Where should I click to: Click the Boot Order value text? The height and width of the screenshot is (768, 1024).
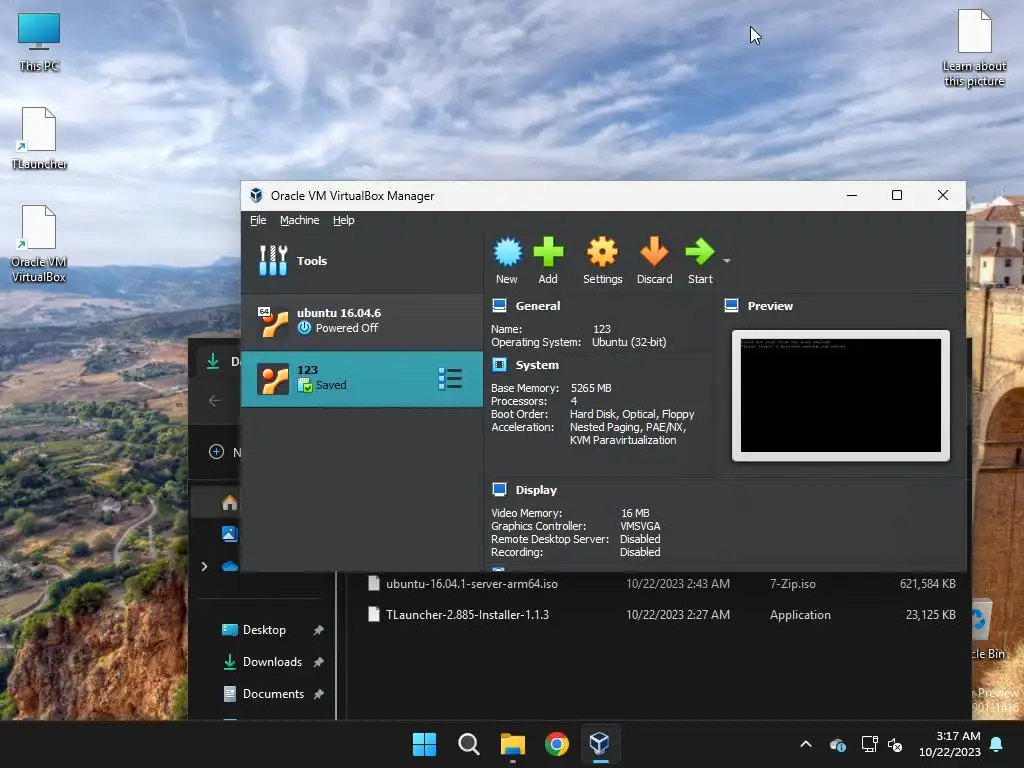click(x=632, y=414)
